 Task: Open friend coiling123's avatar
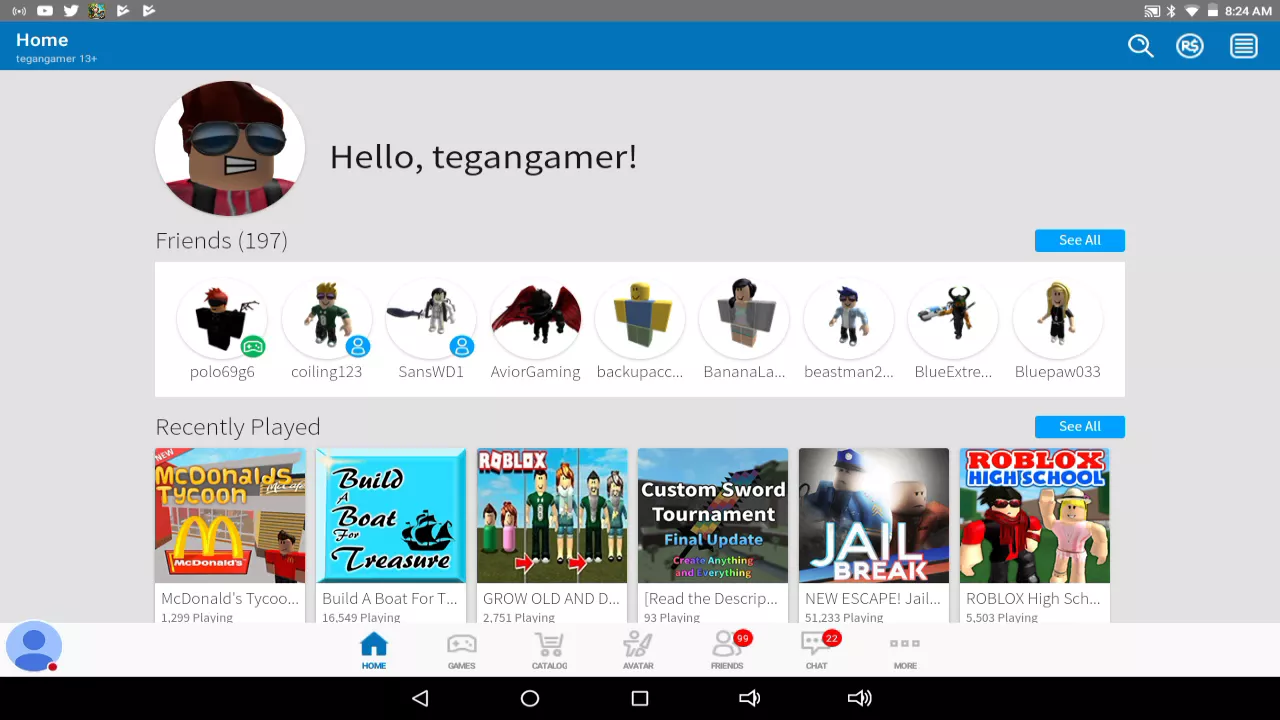pos(327,318)
